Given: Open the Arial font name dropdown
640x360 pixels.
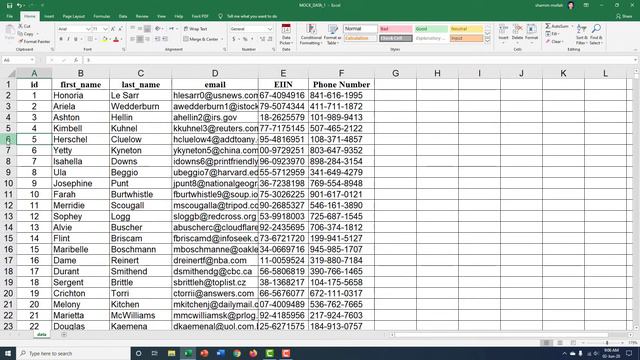Looking at the screenshot, I should (x=88, y=29).
